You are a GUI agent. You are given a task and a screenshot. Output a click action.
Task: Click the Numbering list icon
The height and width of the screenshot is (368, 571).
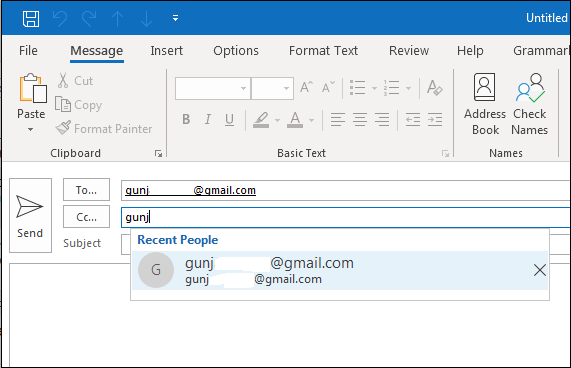[x=391, y=88]
